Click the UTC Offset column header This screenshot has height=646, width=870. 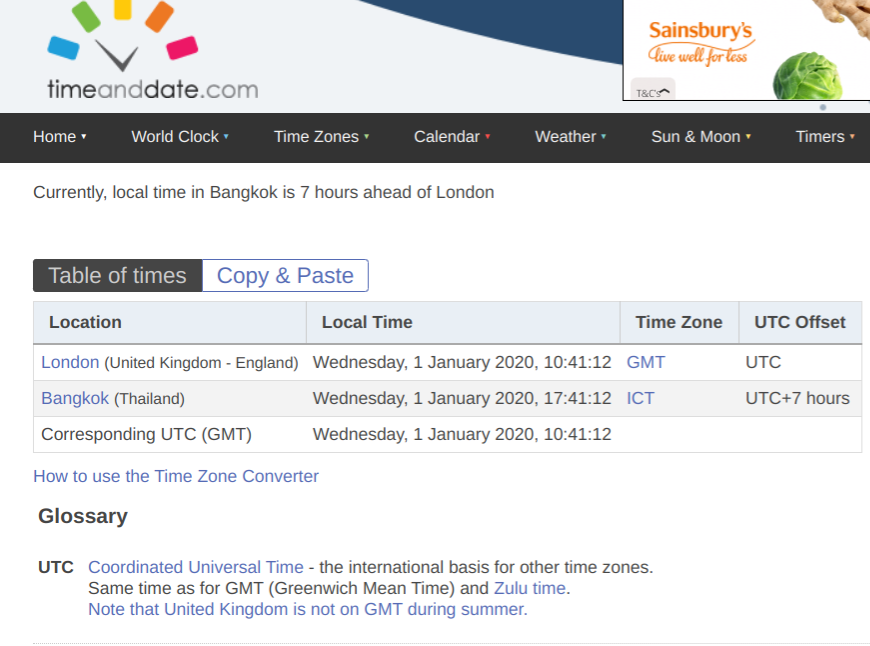point(800,322)
